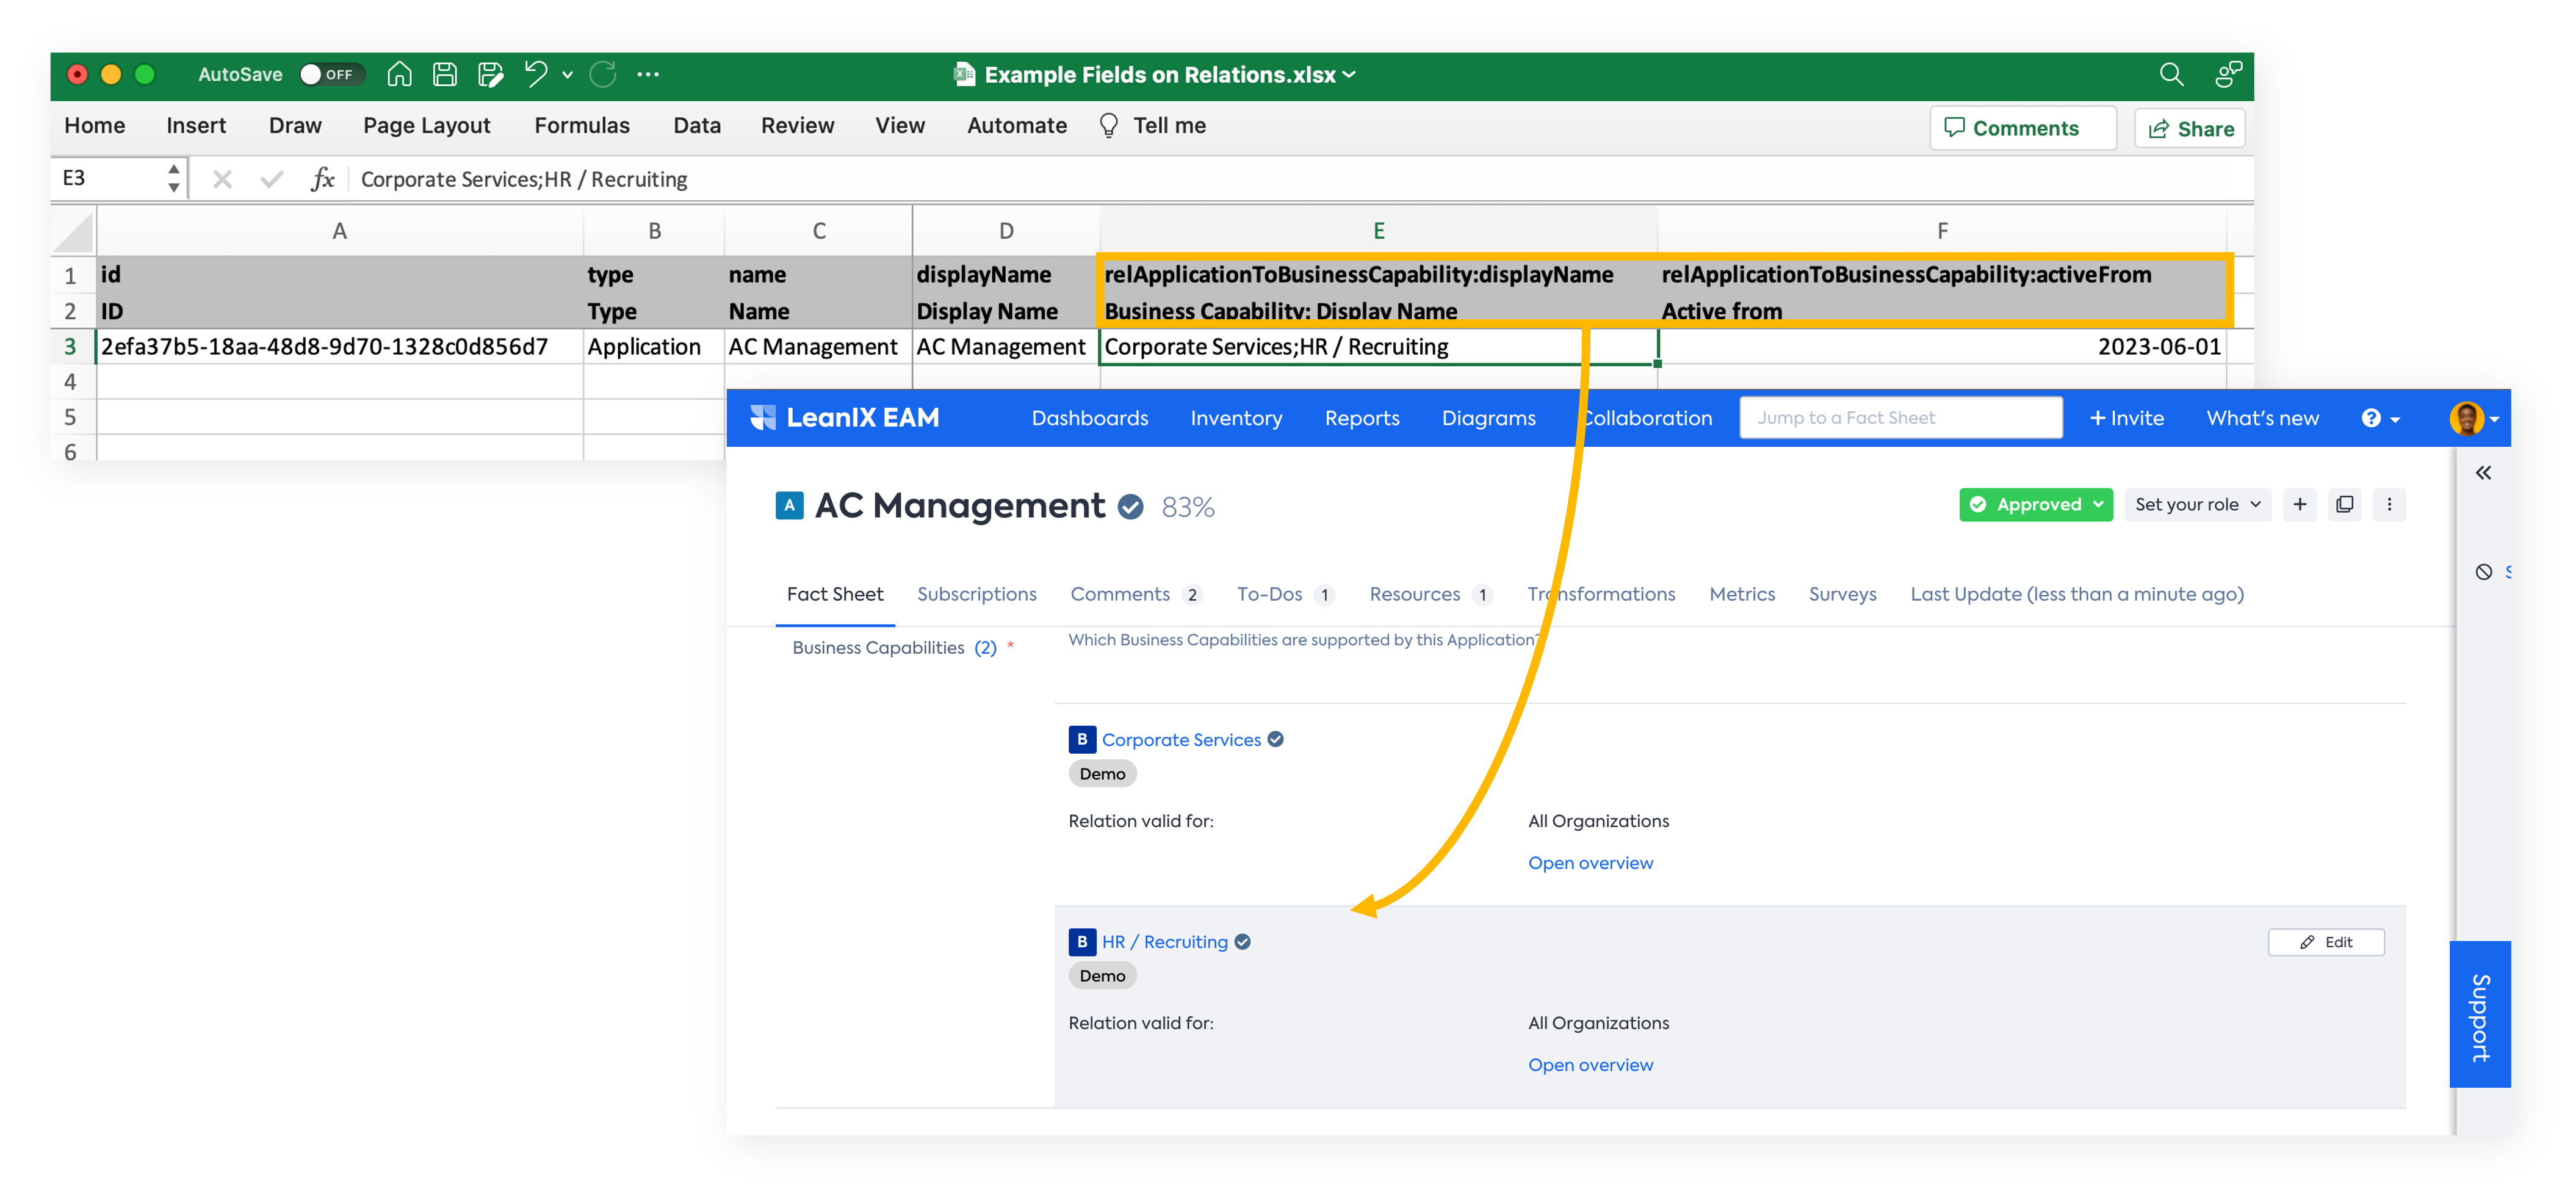
Task: Select column E header
Action: tap(1379, 231)
